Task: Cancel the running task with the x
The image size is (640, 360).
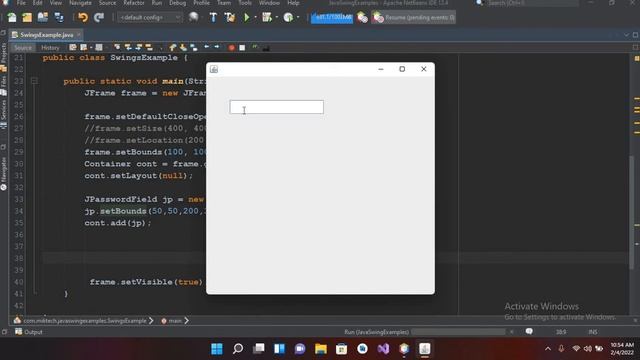Action: pyautogui.click(x=512, y=332)
